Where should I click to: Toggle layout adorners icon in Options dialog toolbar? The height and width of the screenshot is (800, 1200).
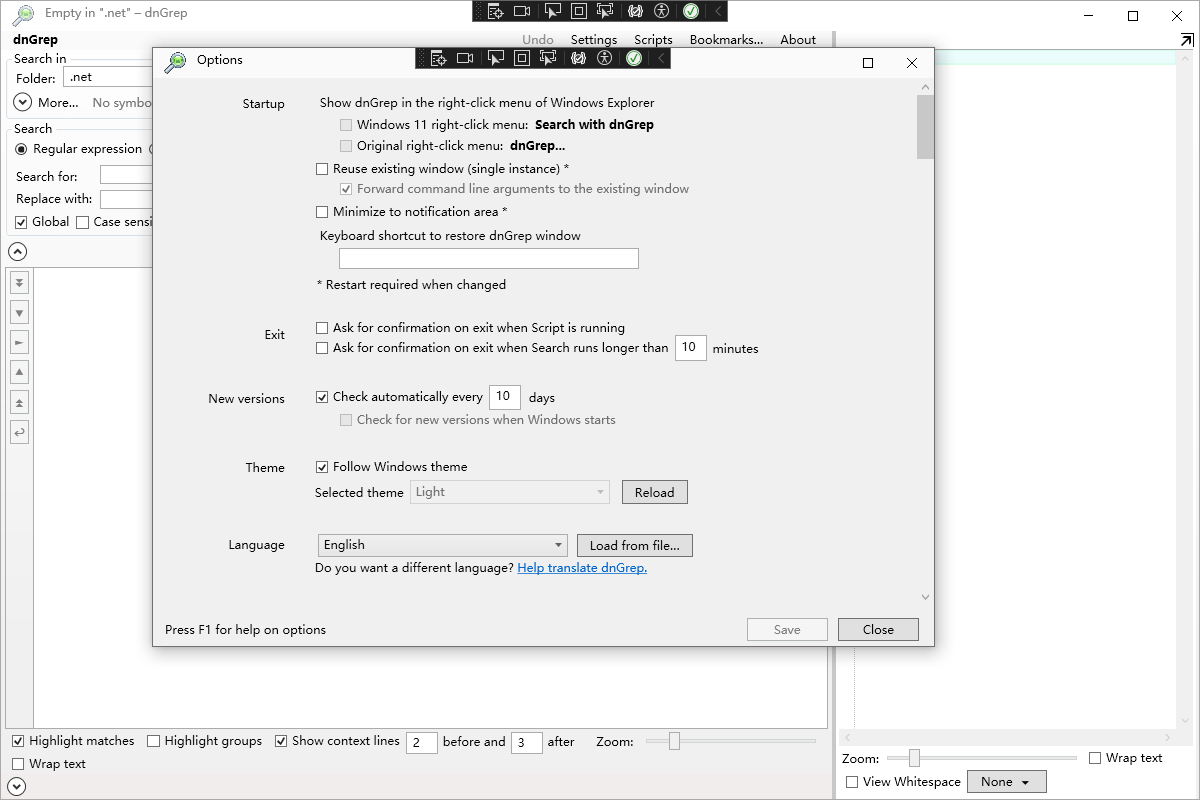(522, 58)
